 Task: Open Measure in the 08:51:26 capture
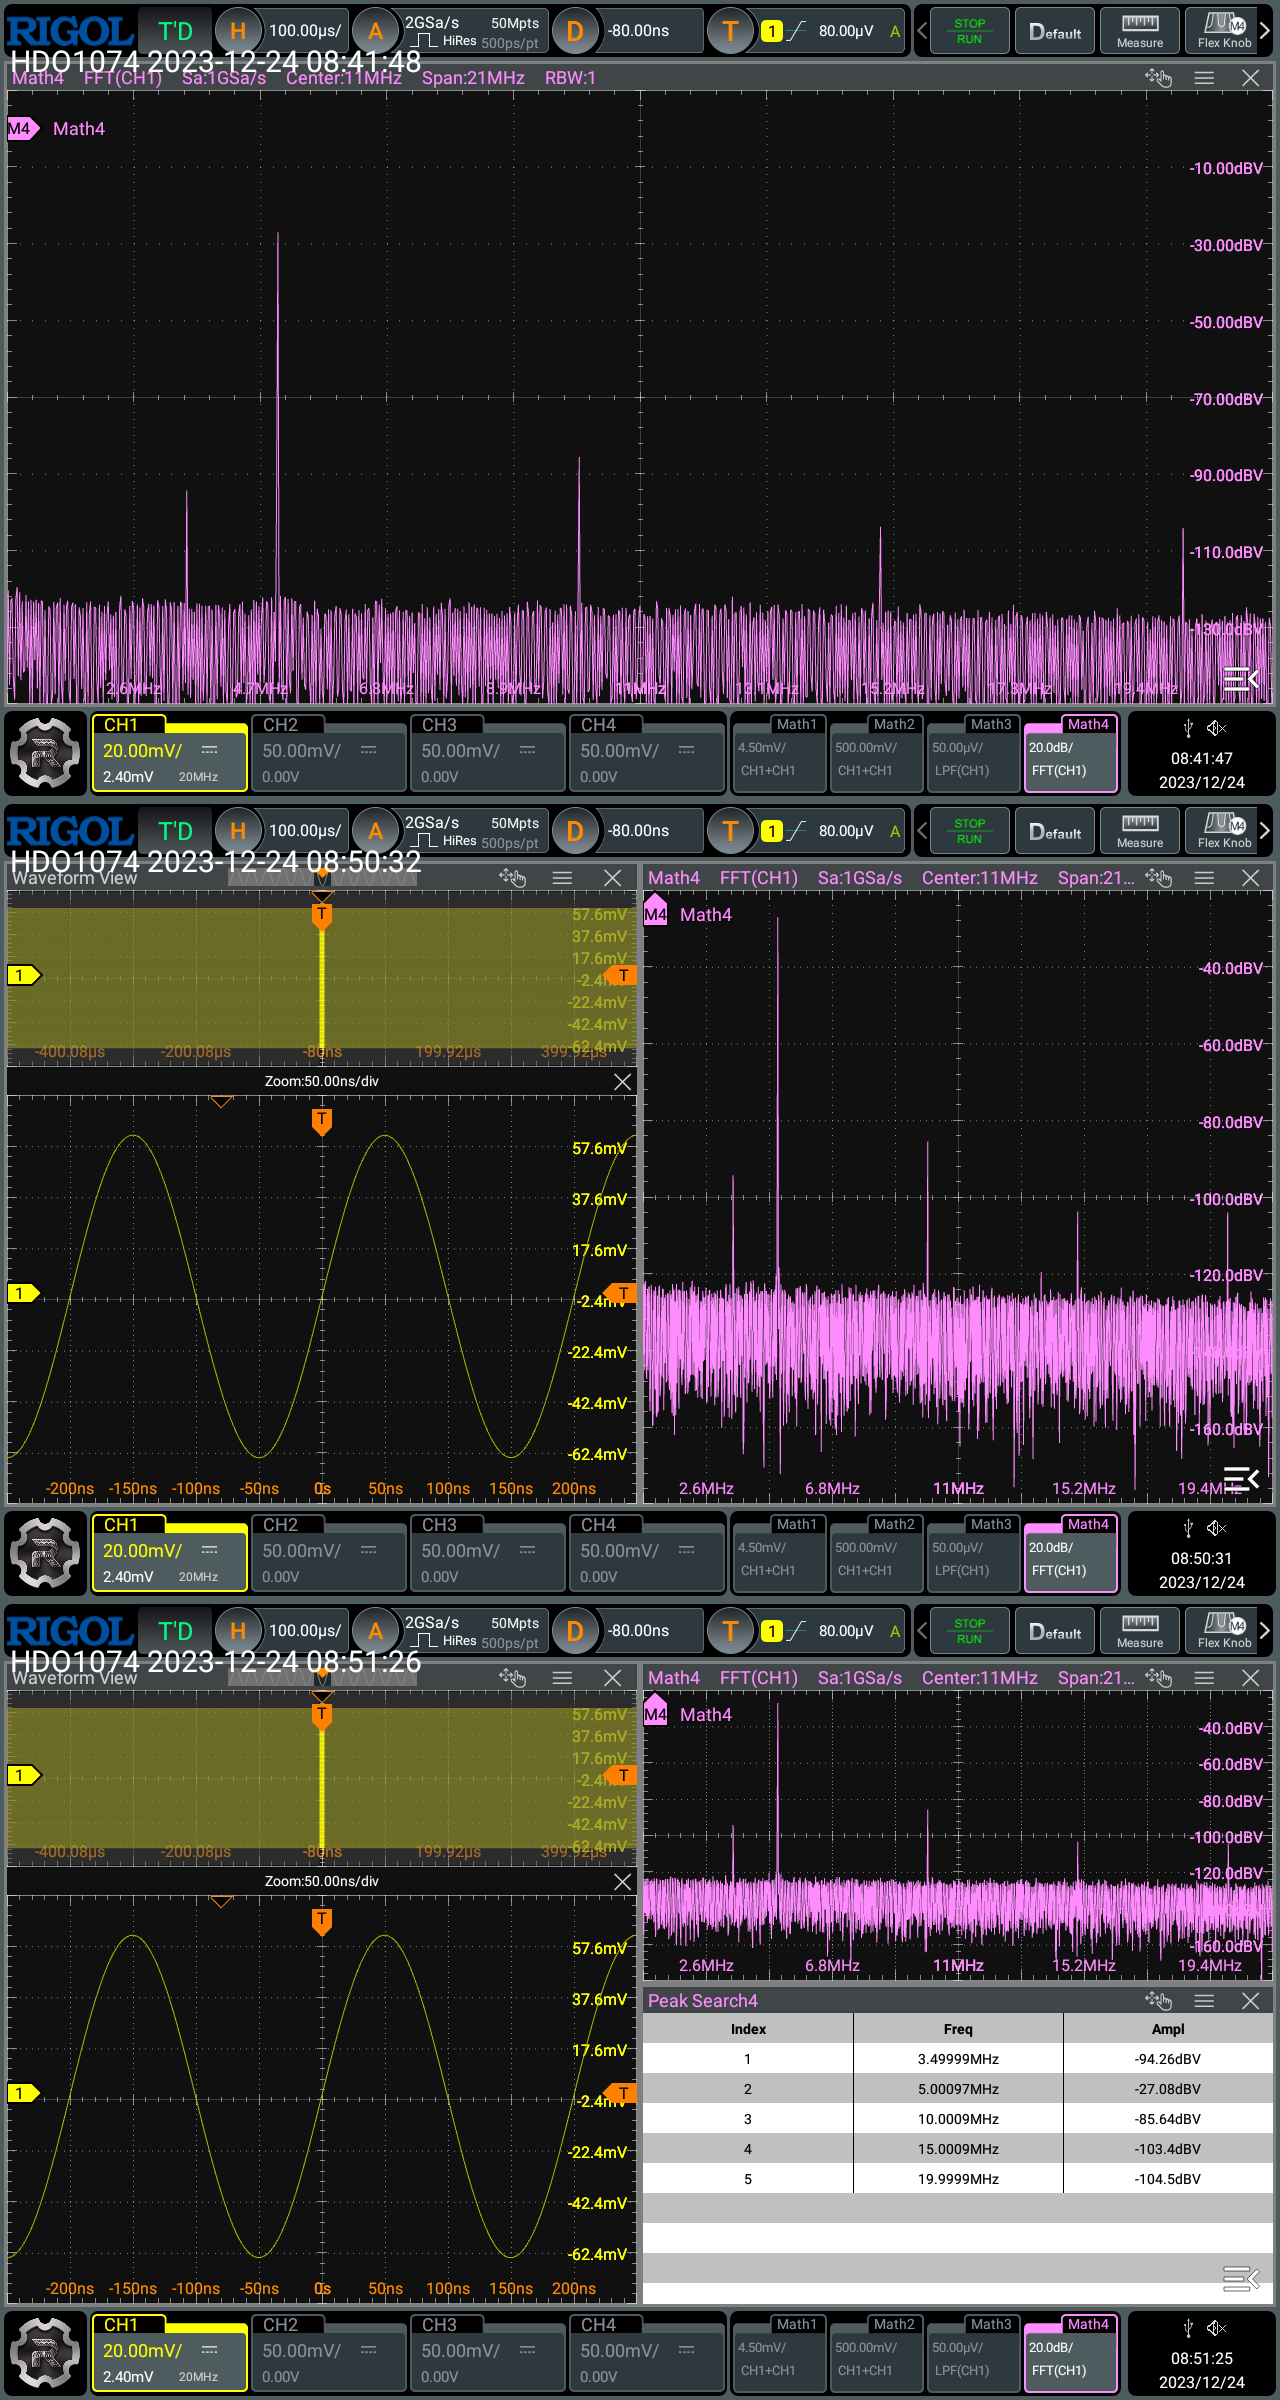(x=1140, y=1631)
